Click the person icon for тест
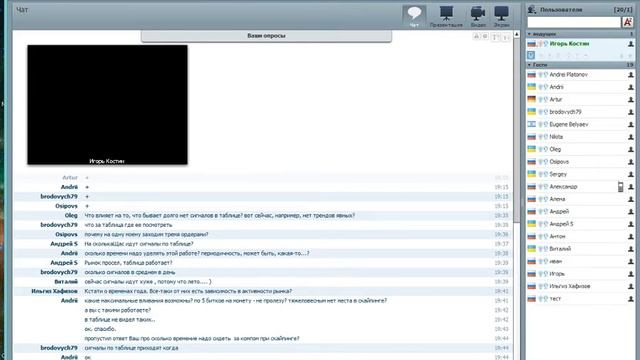Image resolution: width=640 pixels, height=360 pixels. point(631,299)
